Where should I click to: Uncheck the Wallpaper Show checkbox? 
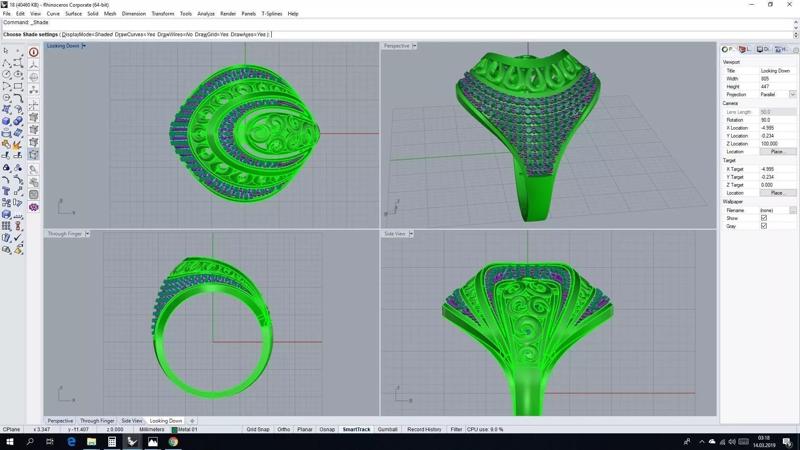tap(764, 218)
